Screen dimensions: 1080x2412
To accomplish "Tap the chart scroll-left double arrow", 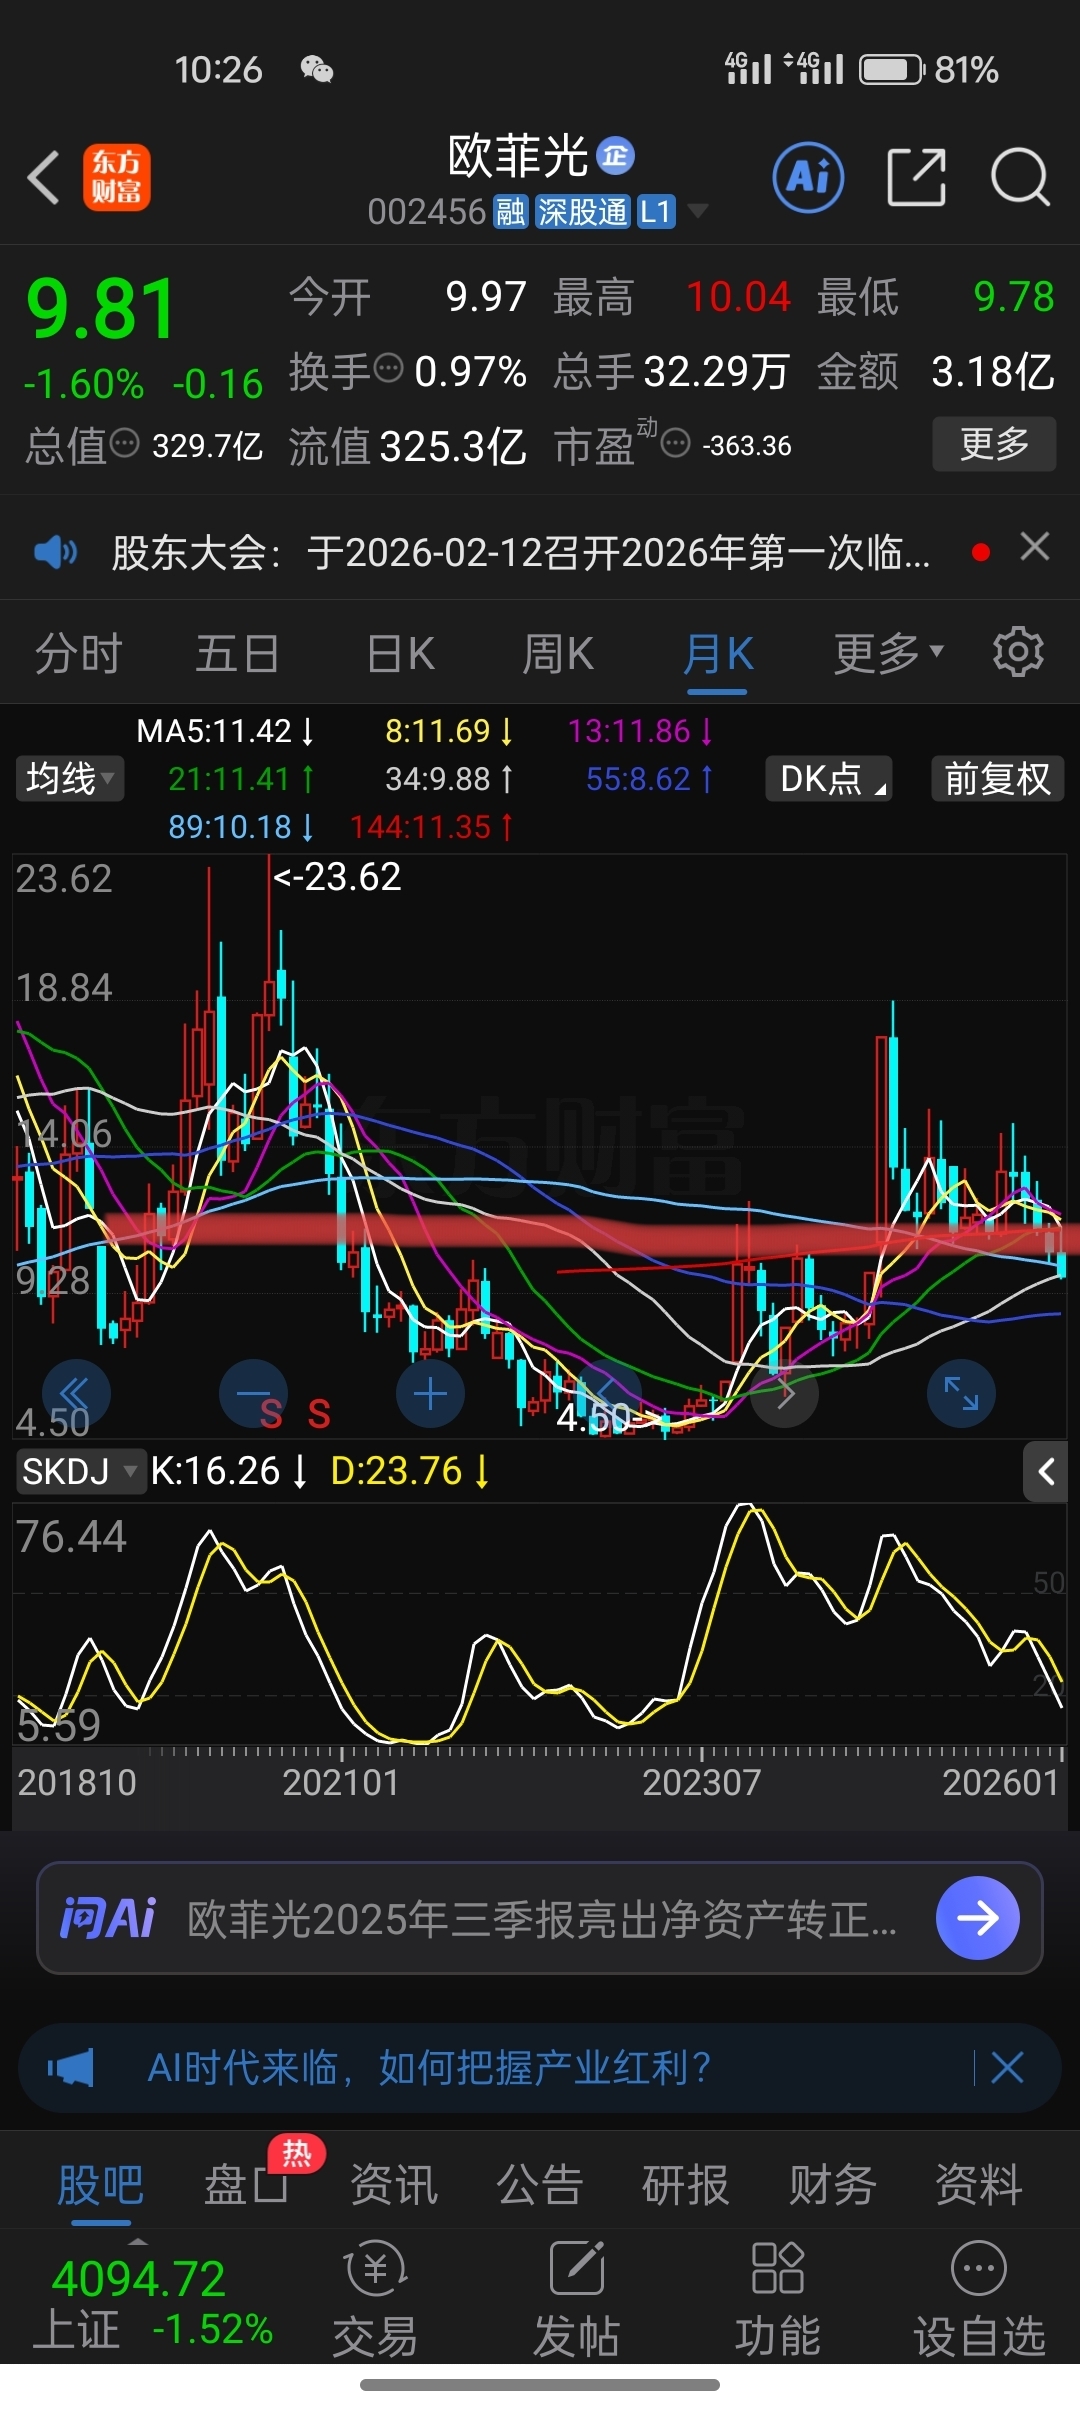I will (x=76, y=1393).
